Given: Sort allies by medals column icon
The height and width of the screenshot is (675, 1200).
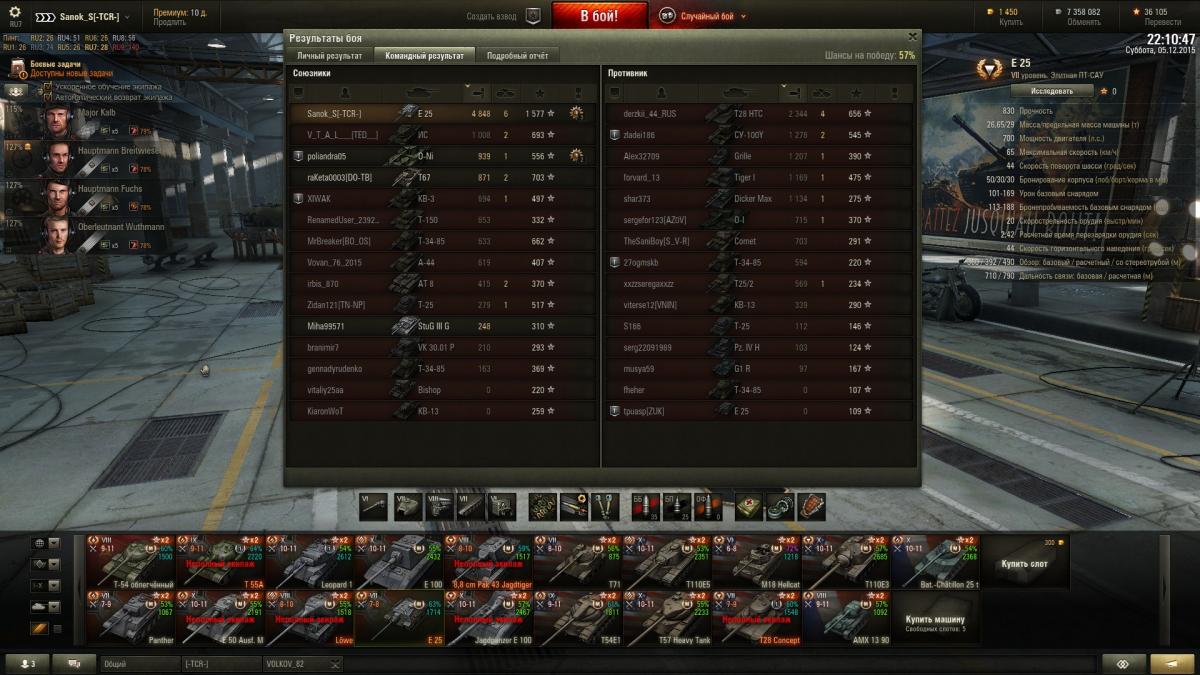Looking at the screenshot, I should point(577,93).
